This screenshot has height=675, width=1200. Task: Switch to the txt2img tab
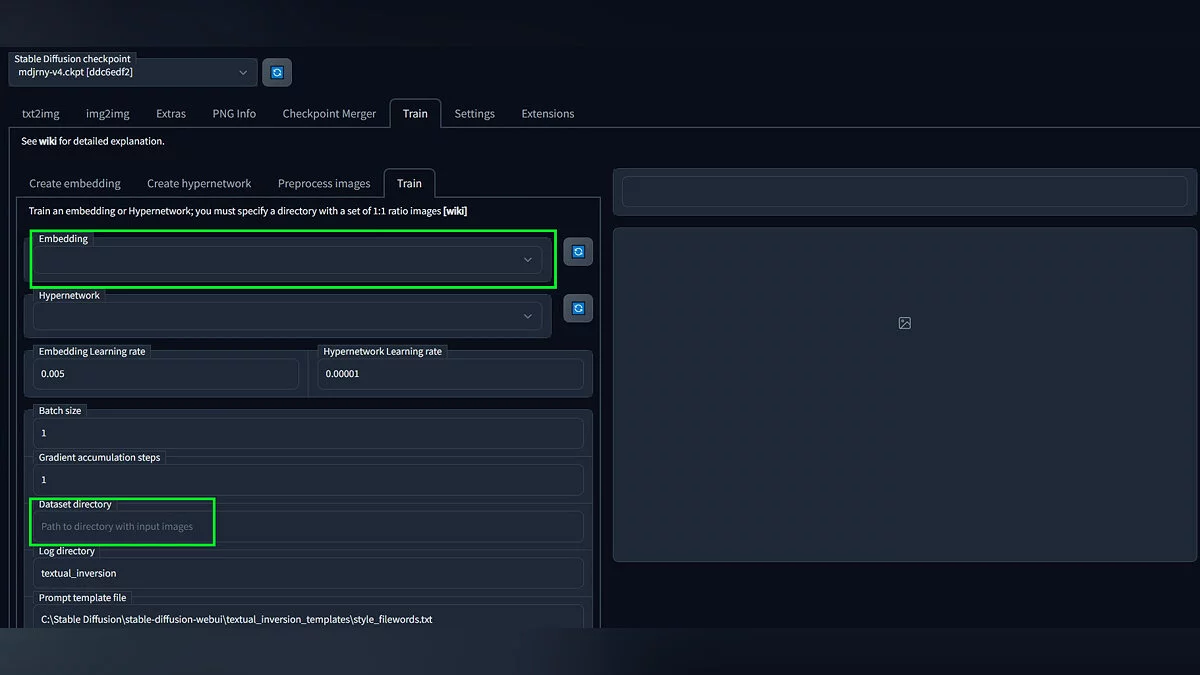point(41,114)
